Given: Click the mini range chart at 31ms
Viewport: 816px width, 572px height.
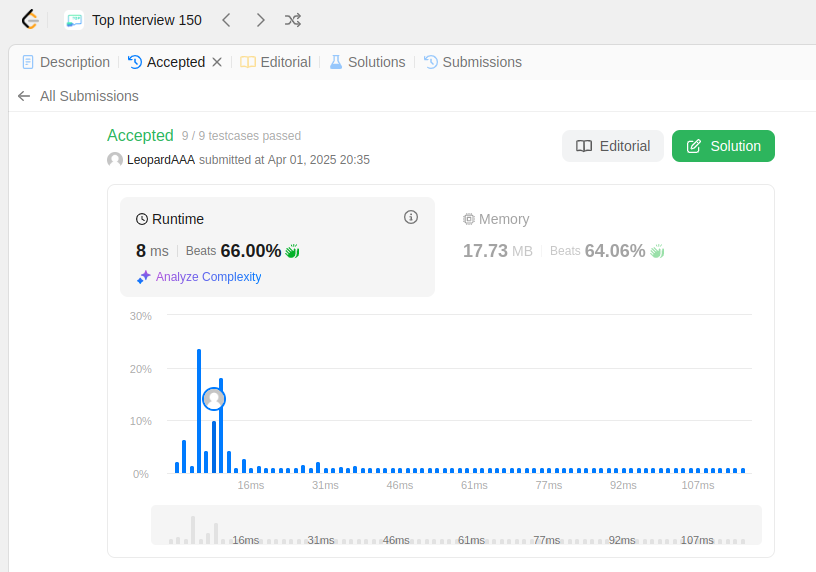Looking at the screenshot, I should (x=321, y=540).
